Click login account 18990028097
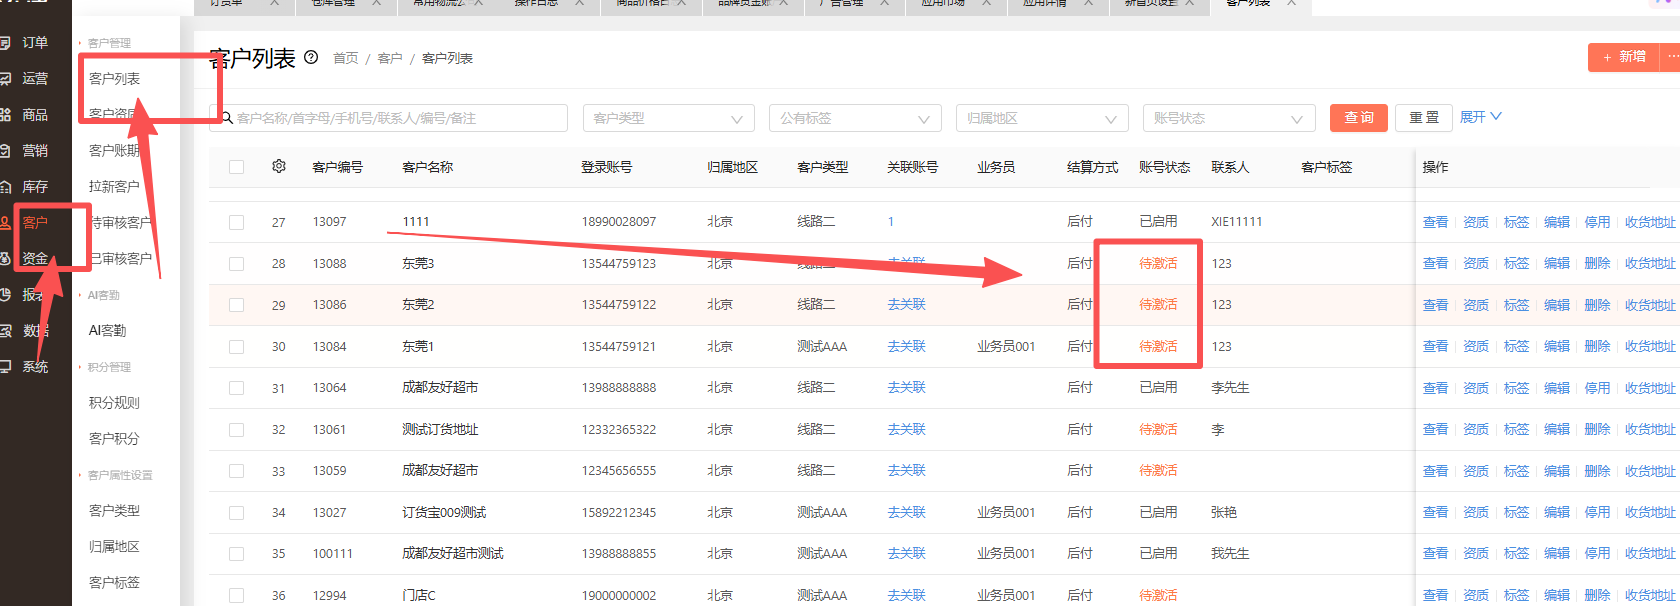Image resolution: width=1680 pixels, height=606 pixels. click(619, 222)
